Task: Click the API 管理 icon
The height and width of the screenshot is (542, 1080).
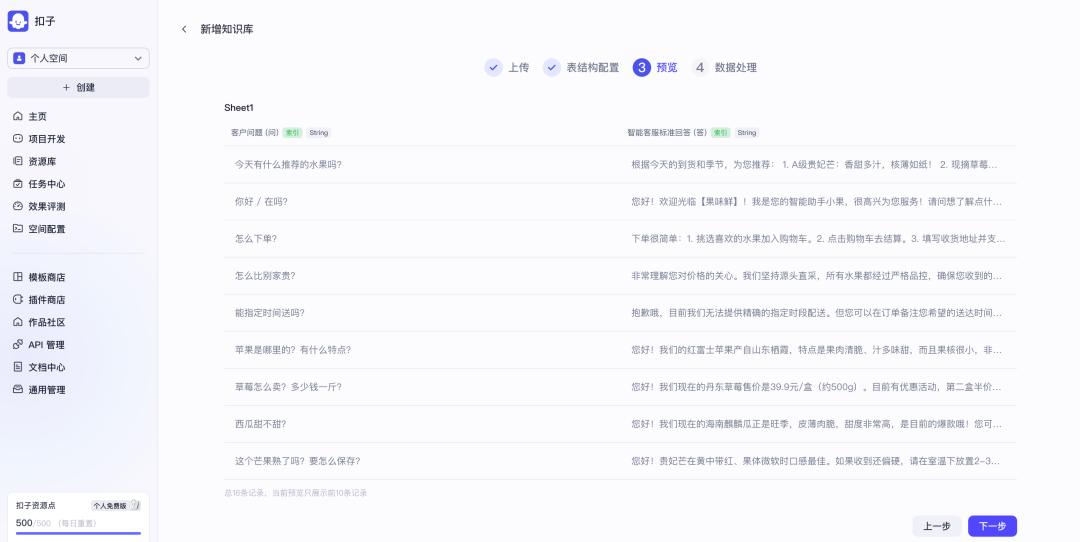Action: [18, 344]
